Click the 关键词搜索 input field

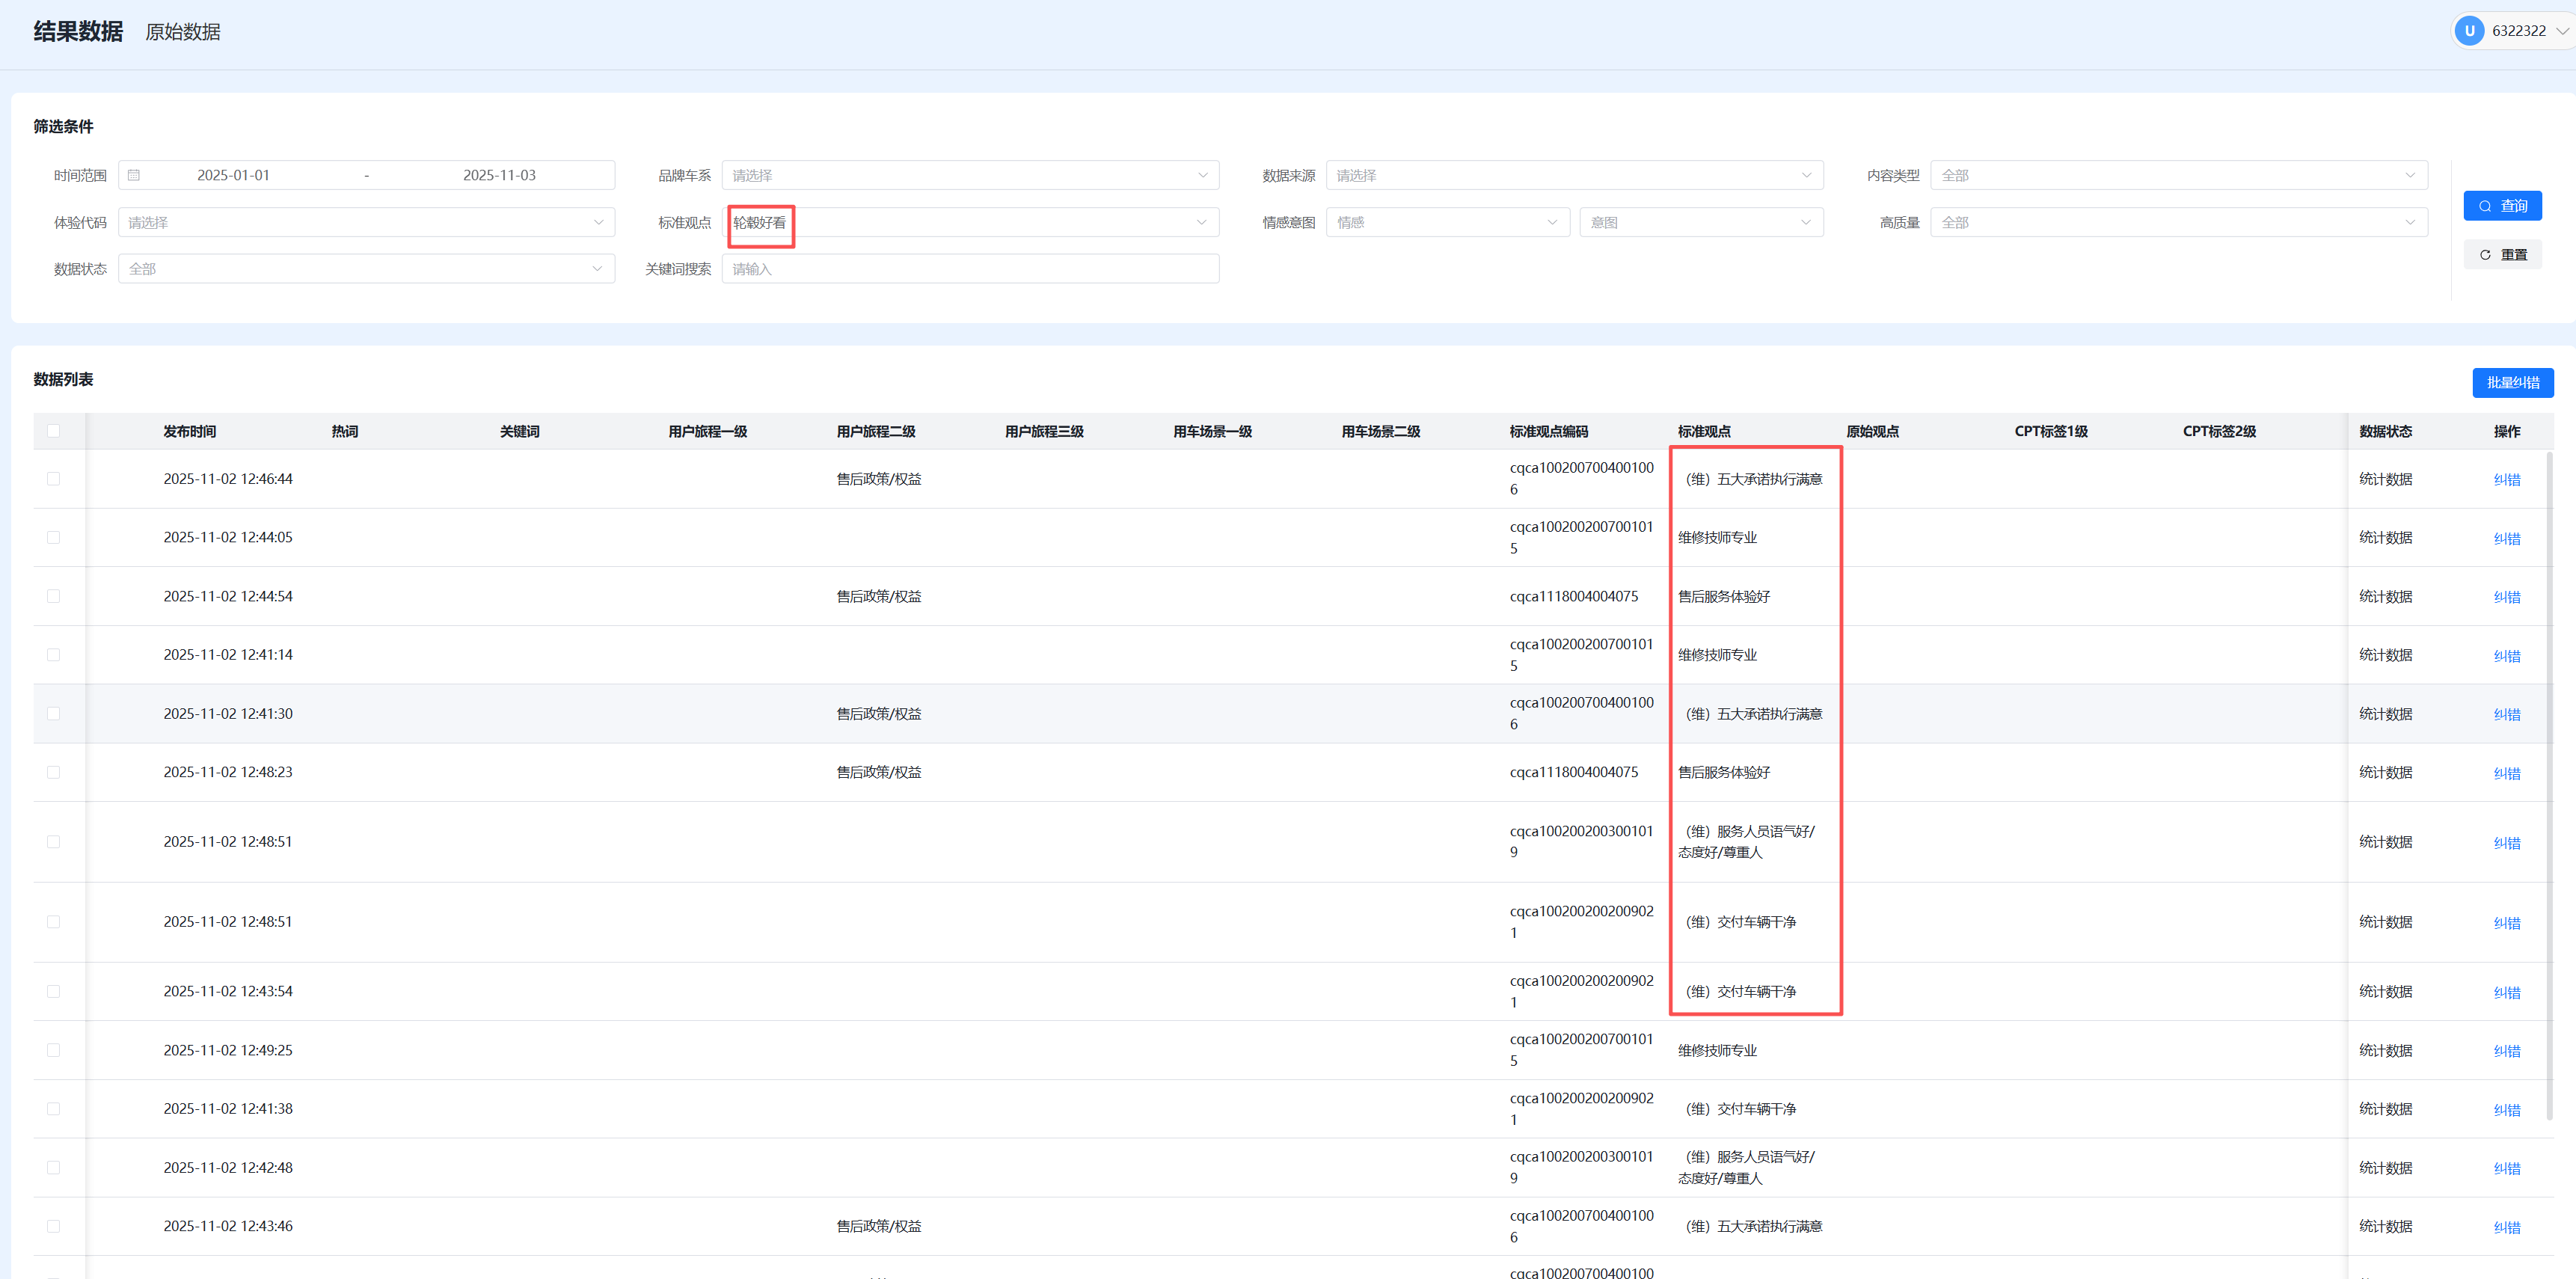click(970, 269)
